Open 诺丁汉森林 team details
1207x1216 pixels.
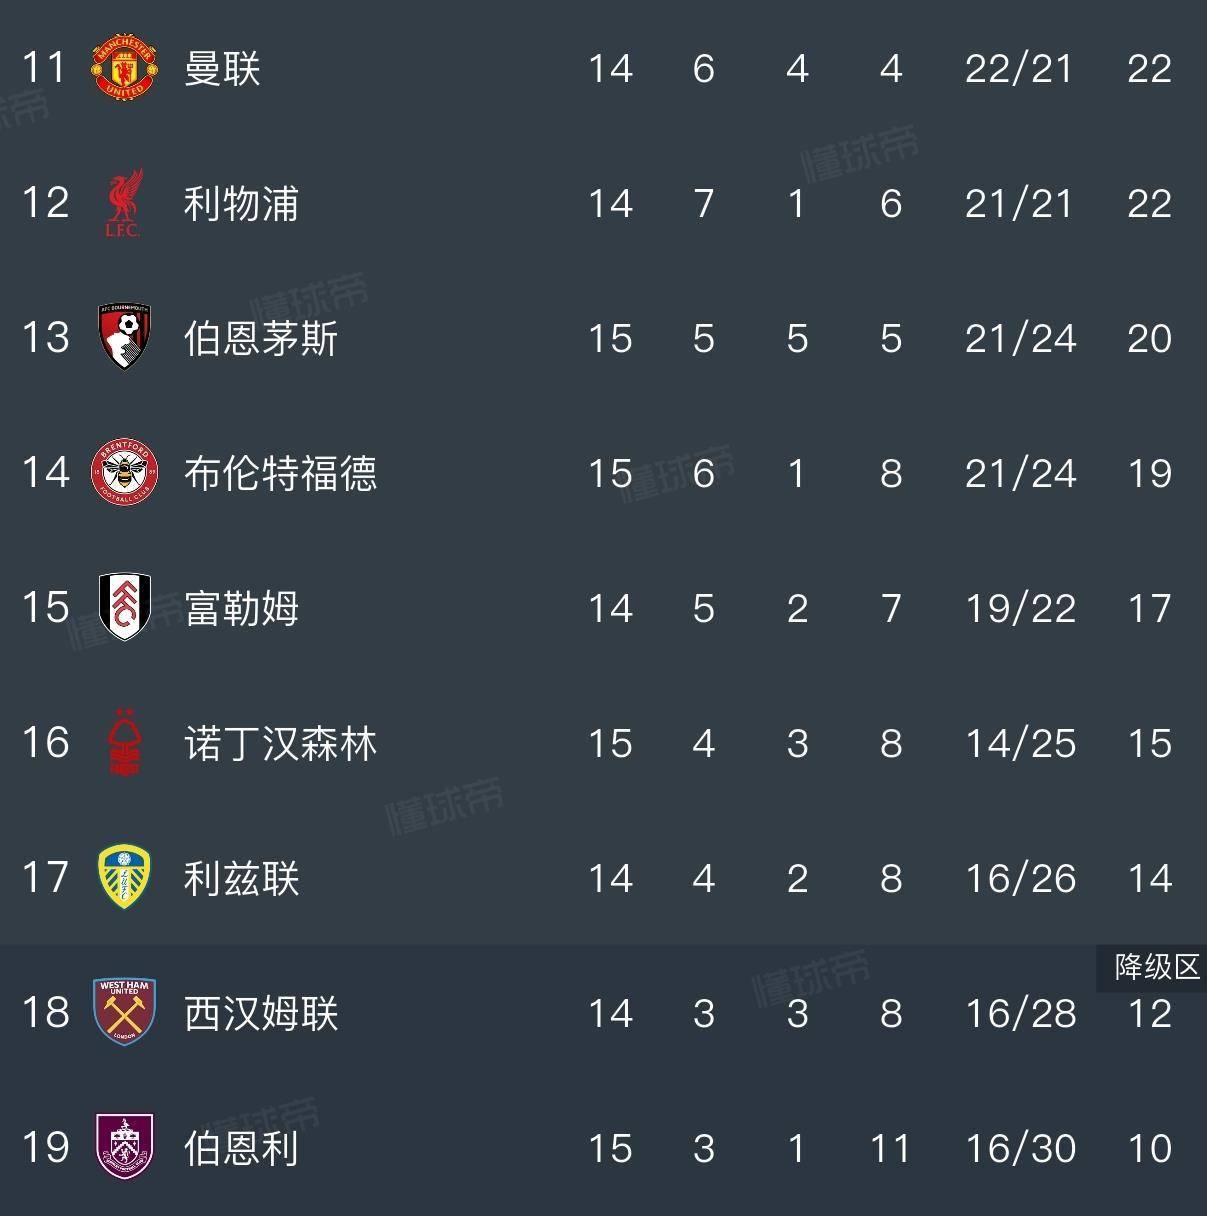(280, 744)
